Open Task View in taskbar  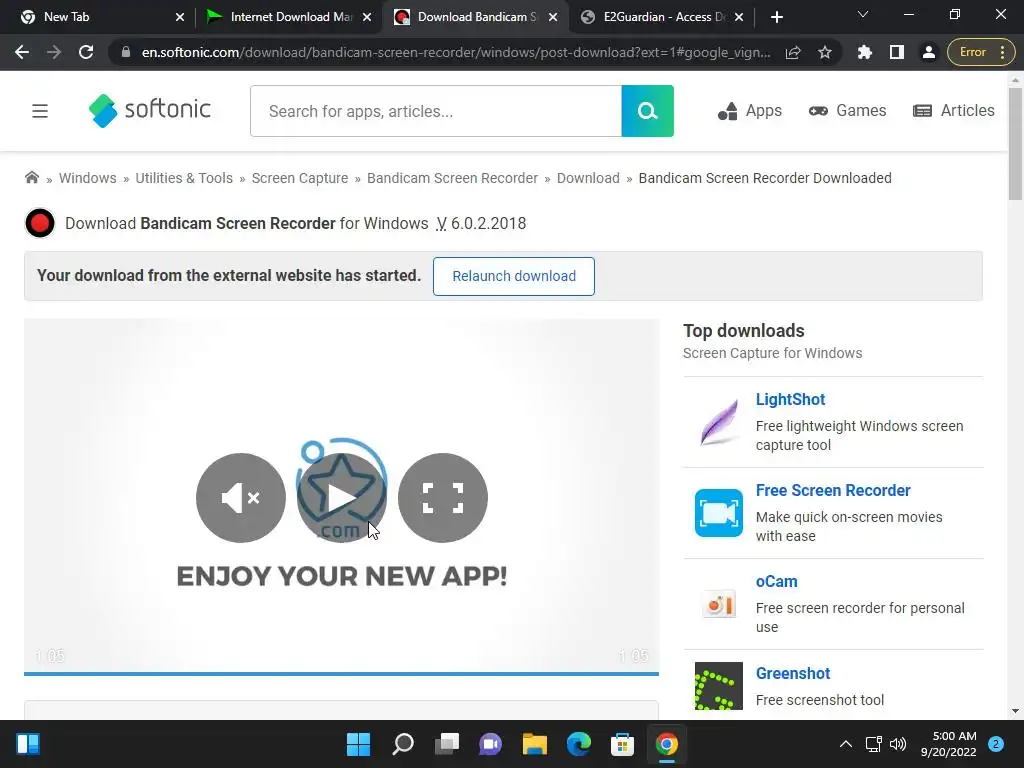(x=447, y=744)
